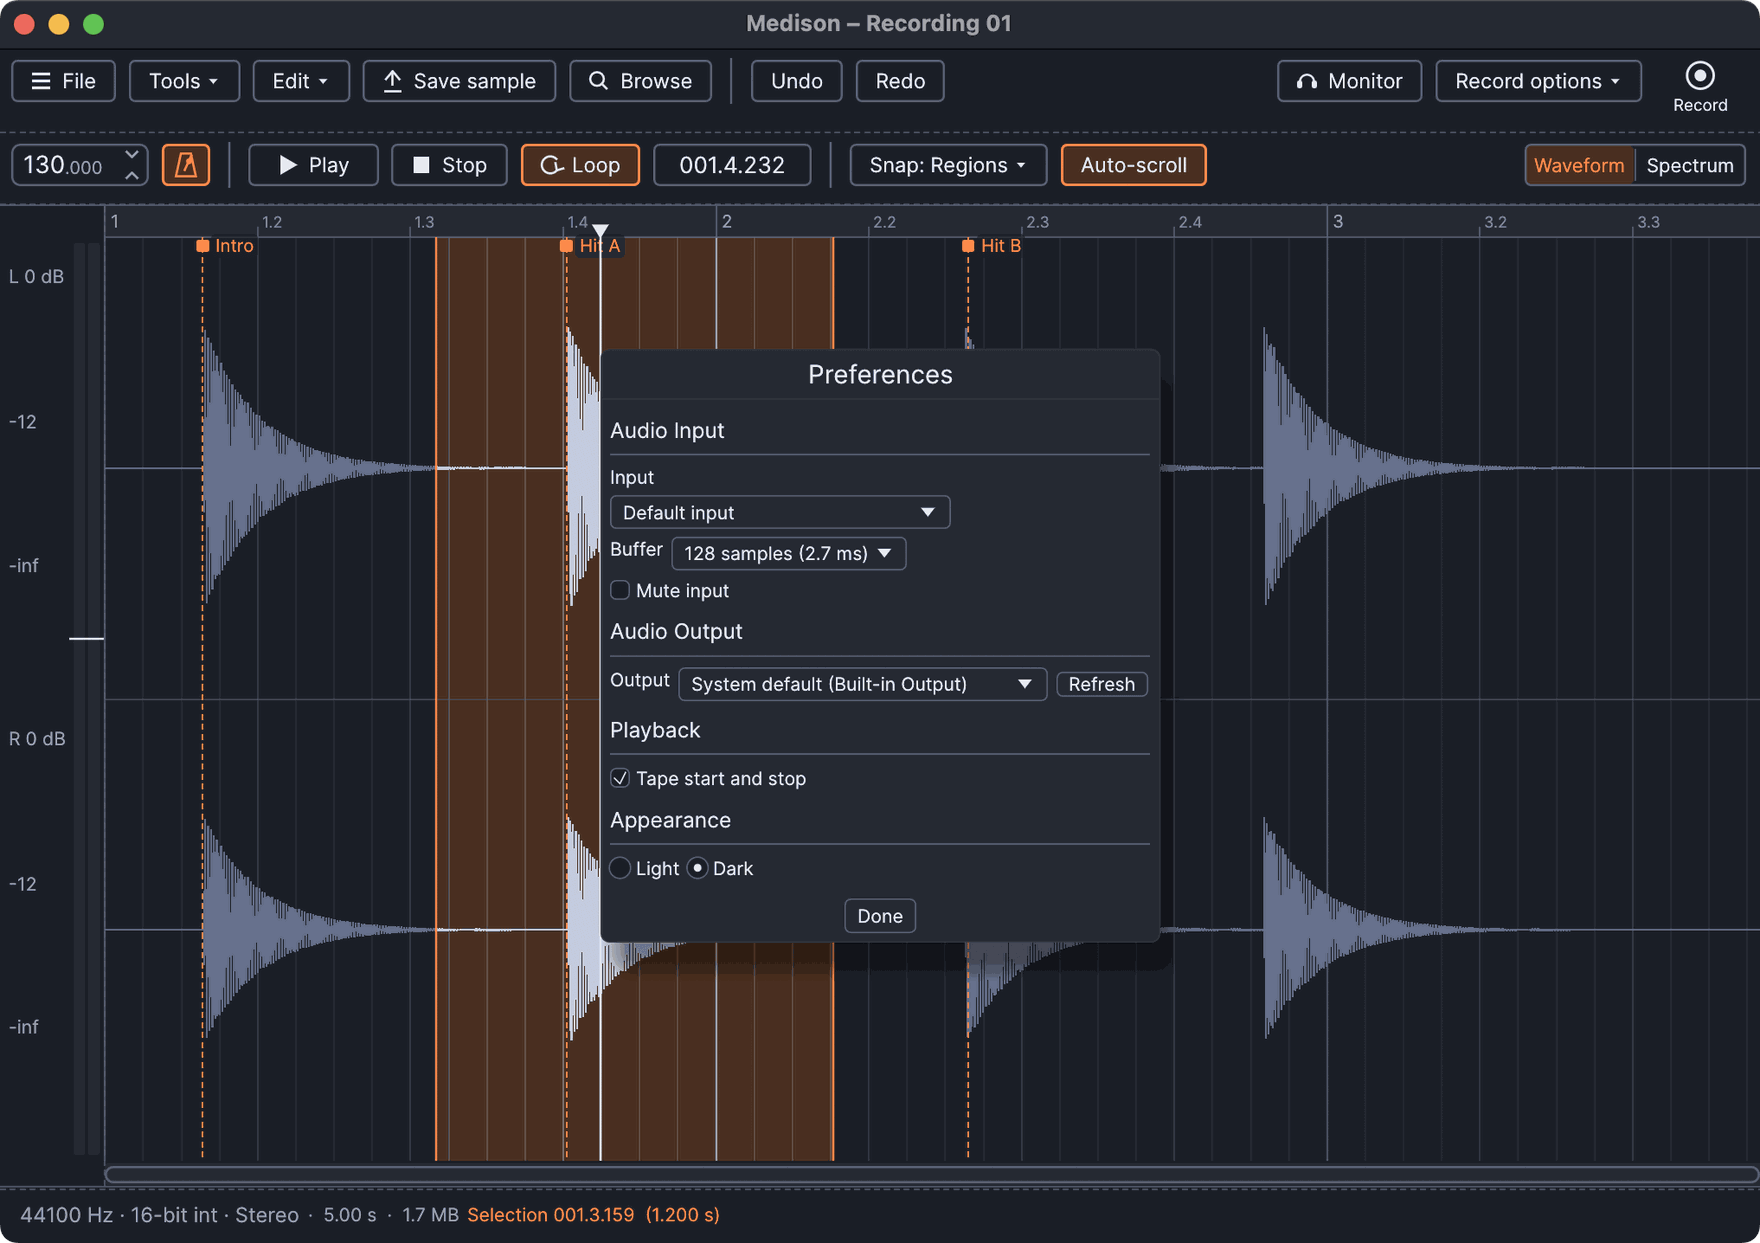
Task: Click the playhead triangle on ruler
Action: click(x=600, y=230)
